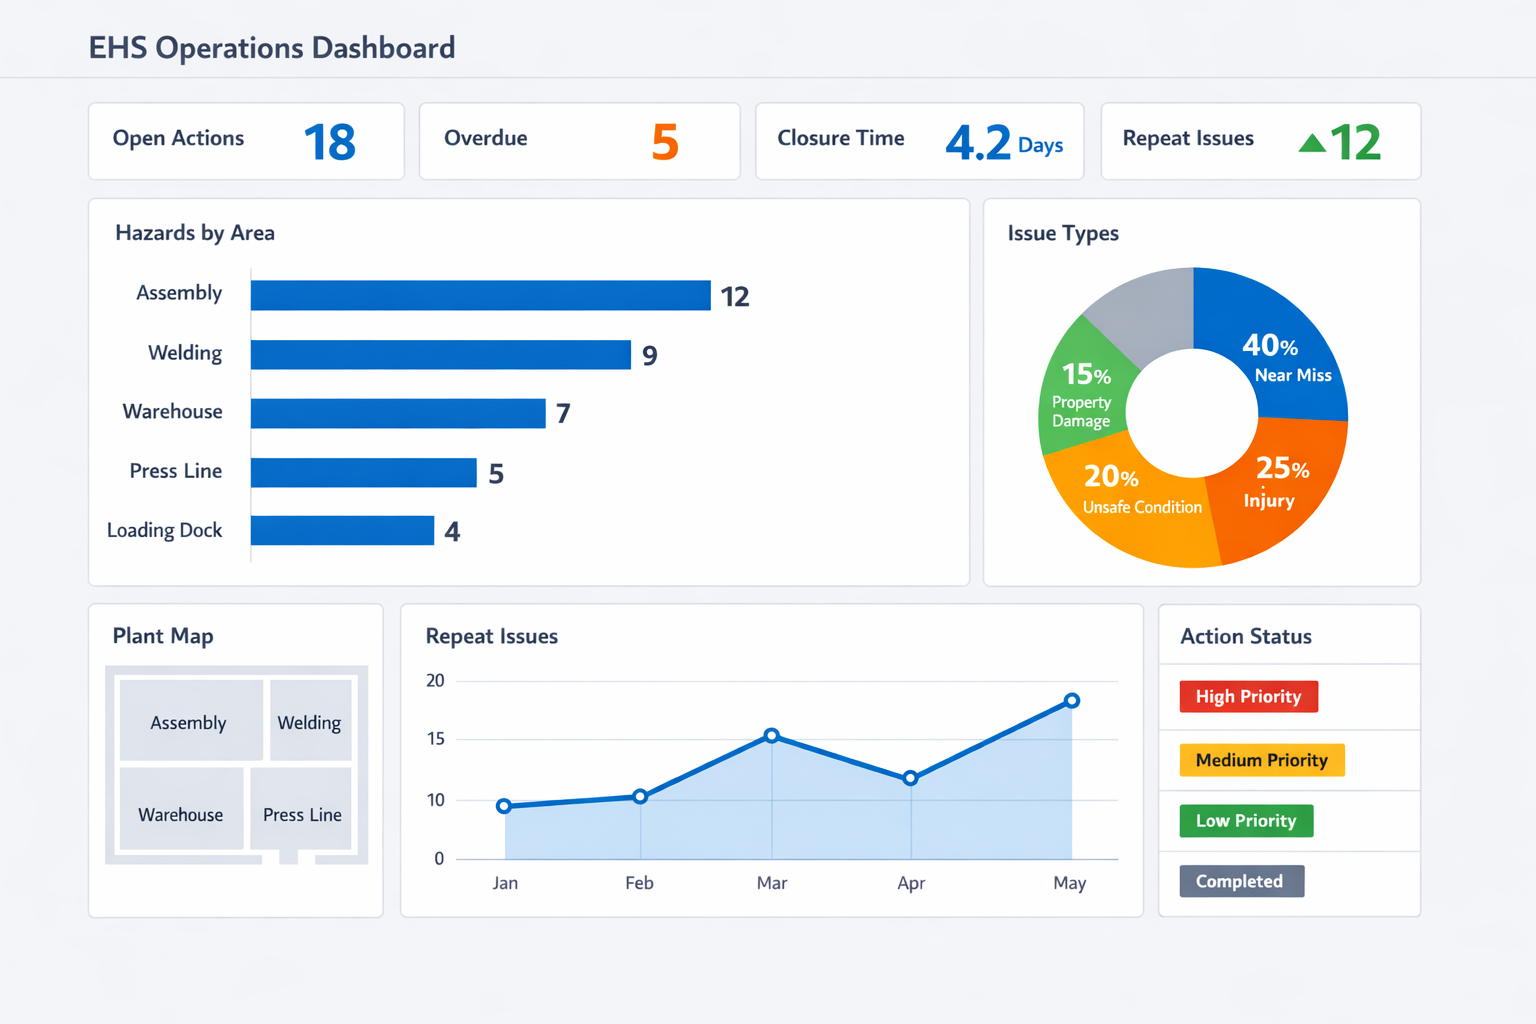Click the Jan data point on line chart

[504, 806]
